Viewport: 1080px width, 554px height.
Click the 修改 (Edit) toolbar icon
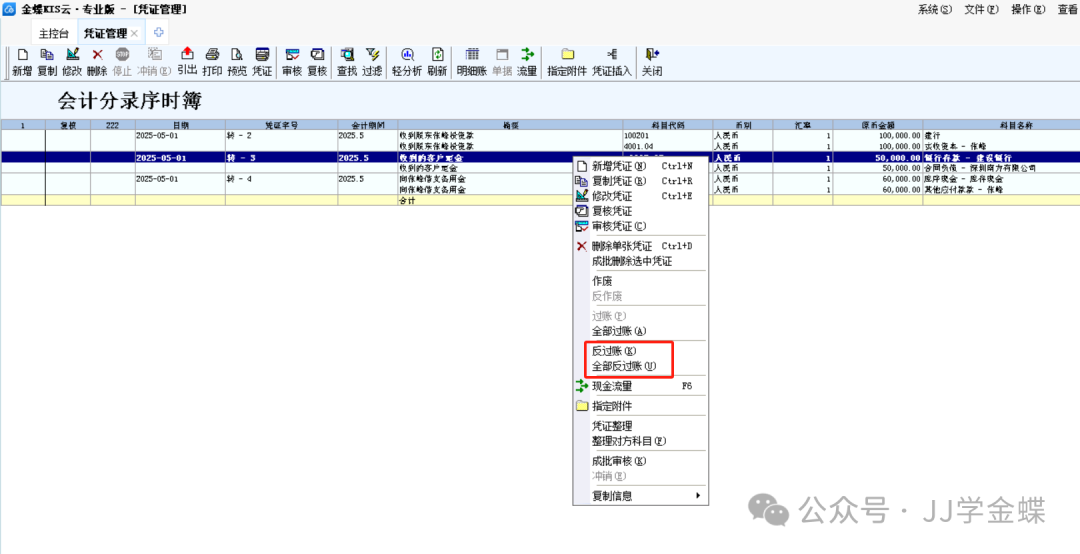pos(72,61)
